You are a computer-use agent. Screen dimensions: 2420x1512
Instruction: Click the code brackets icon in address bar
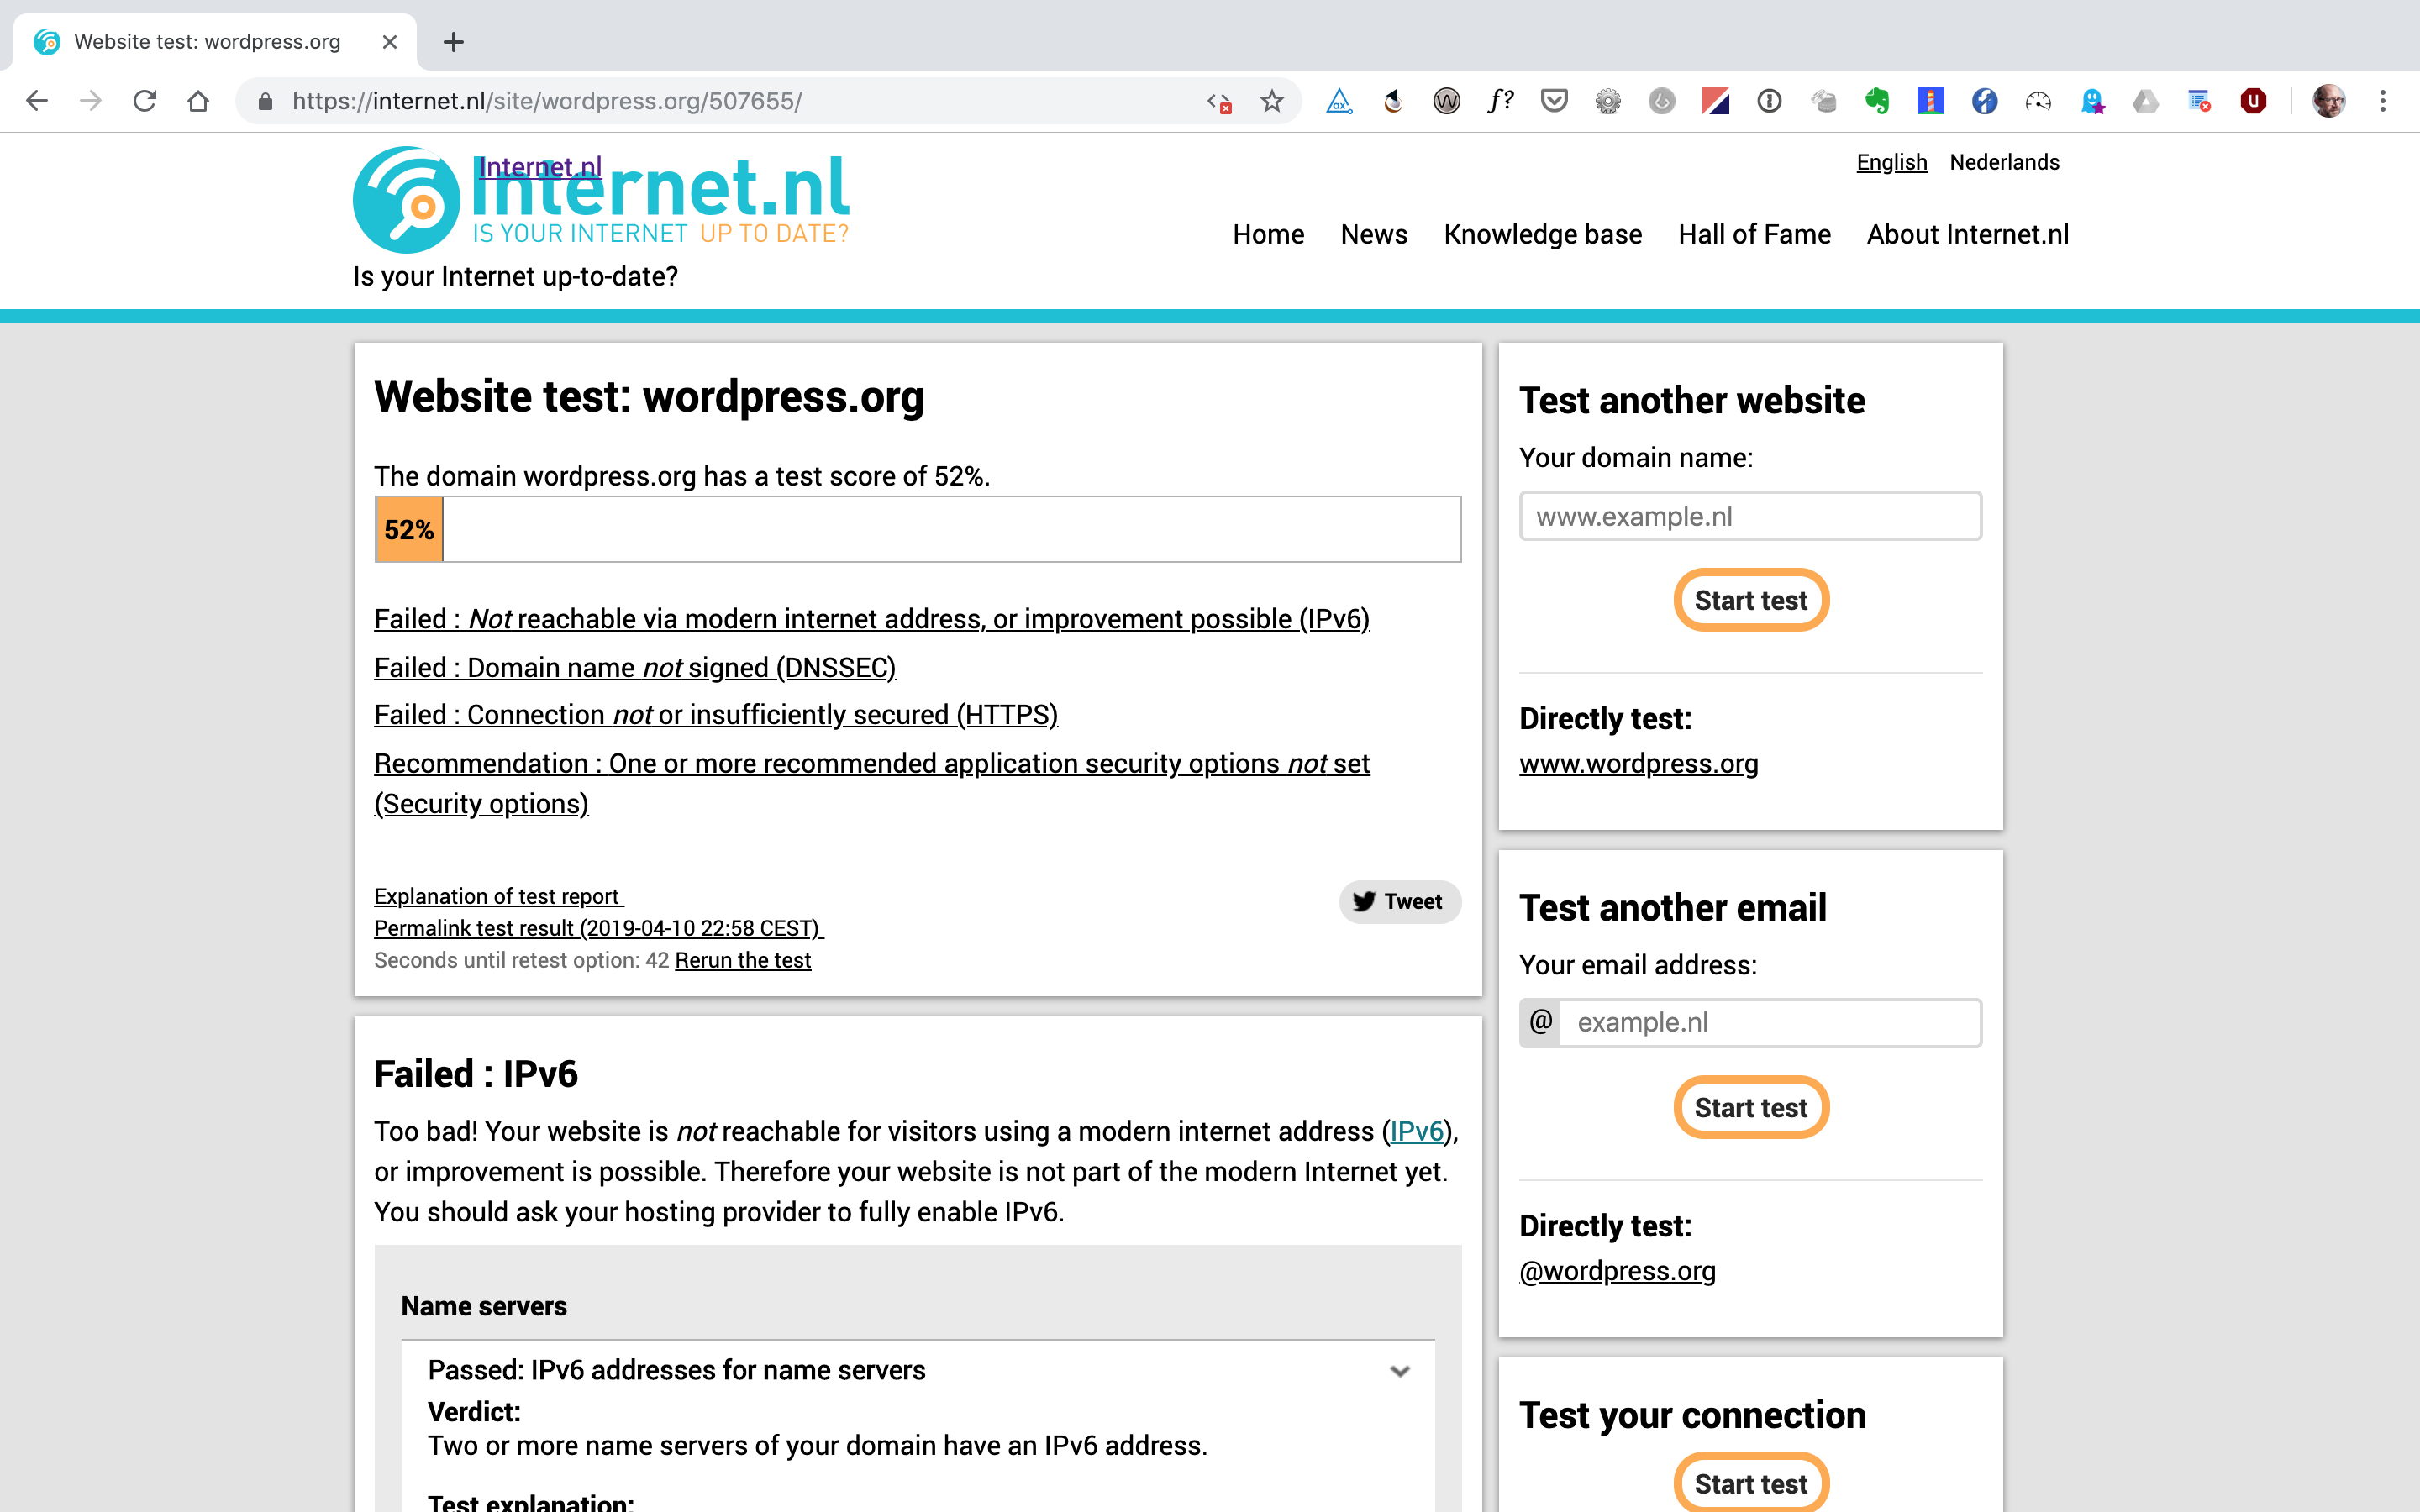click(x=1219, y=101)
